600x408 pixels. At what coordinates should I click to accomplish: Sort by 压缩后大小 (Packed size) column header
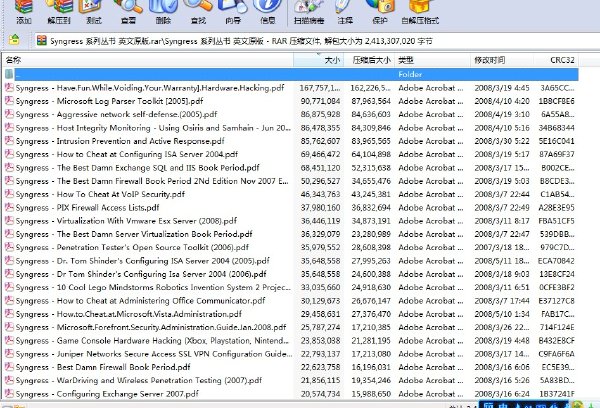point(369,60)
